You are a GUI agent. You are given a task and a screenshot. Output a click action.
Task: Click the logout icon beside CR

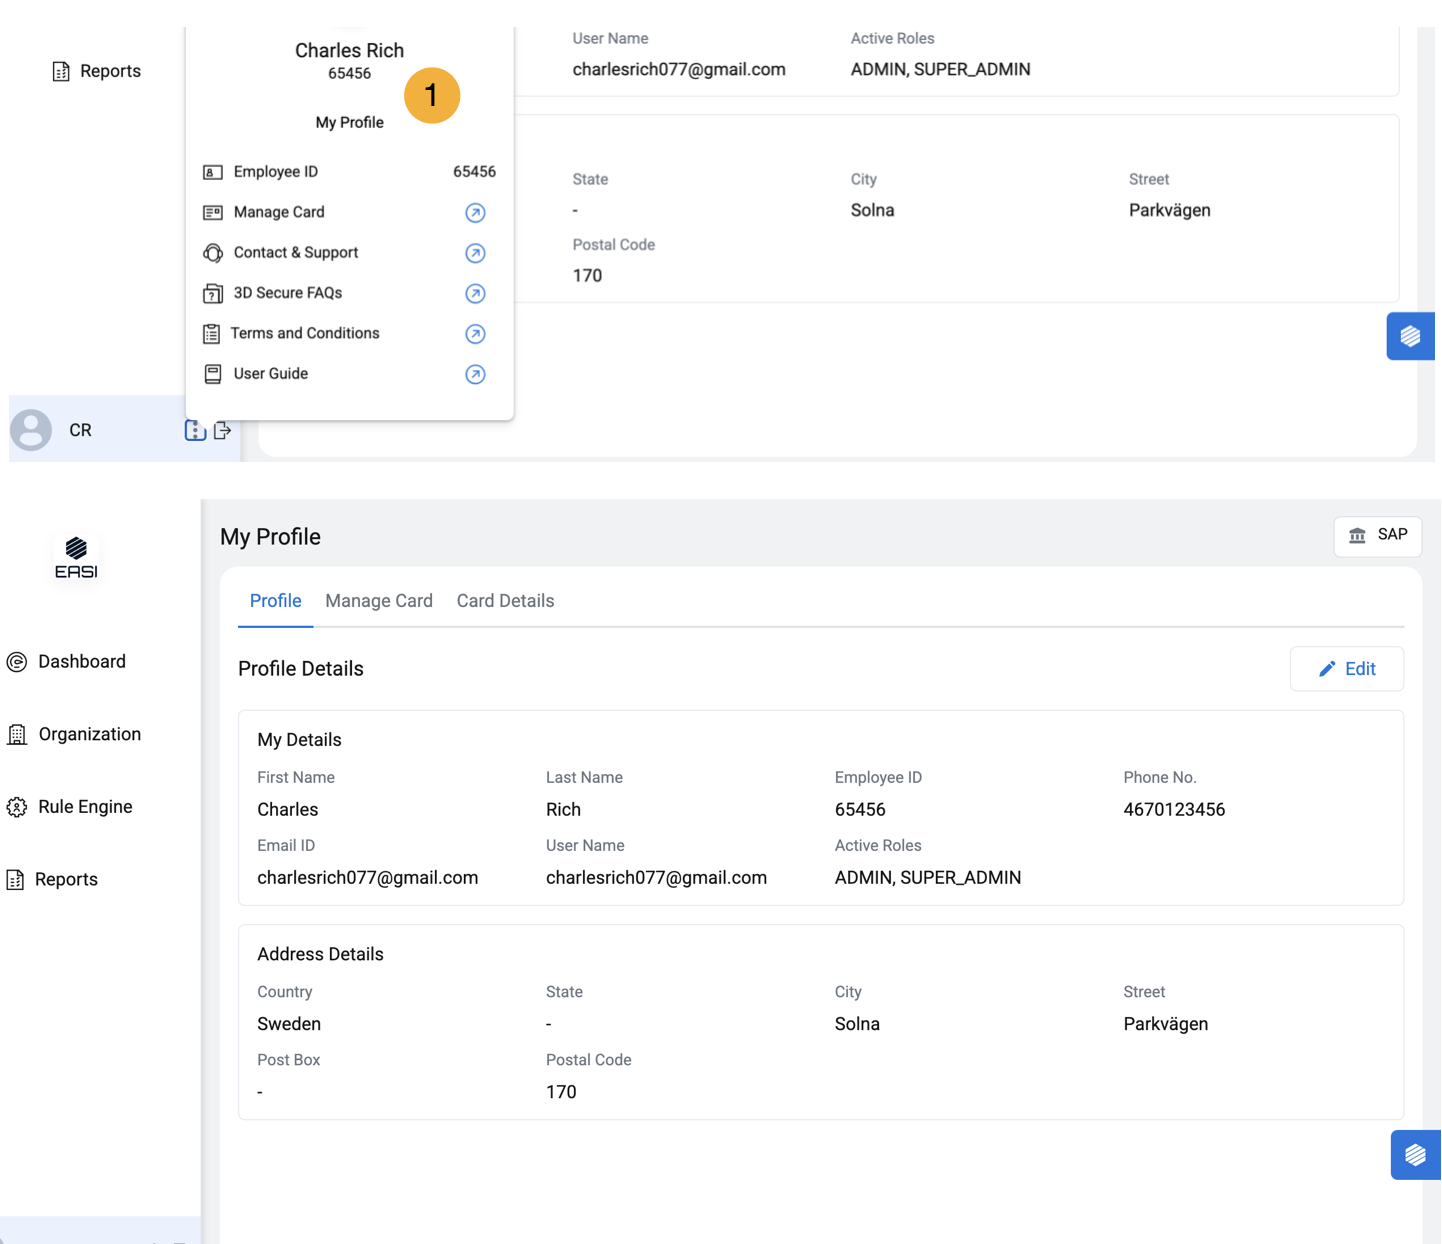(x=223, y=430)
